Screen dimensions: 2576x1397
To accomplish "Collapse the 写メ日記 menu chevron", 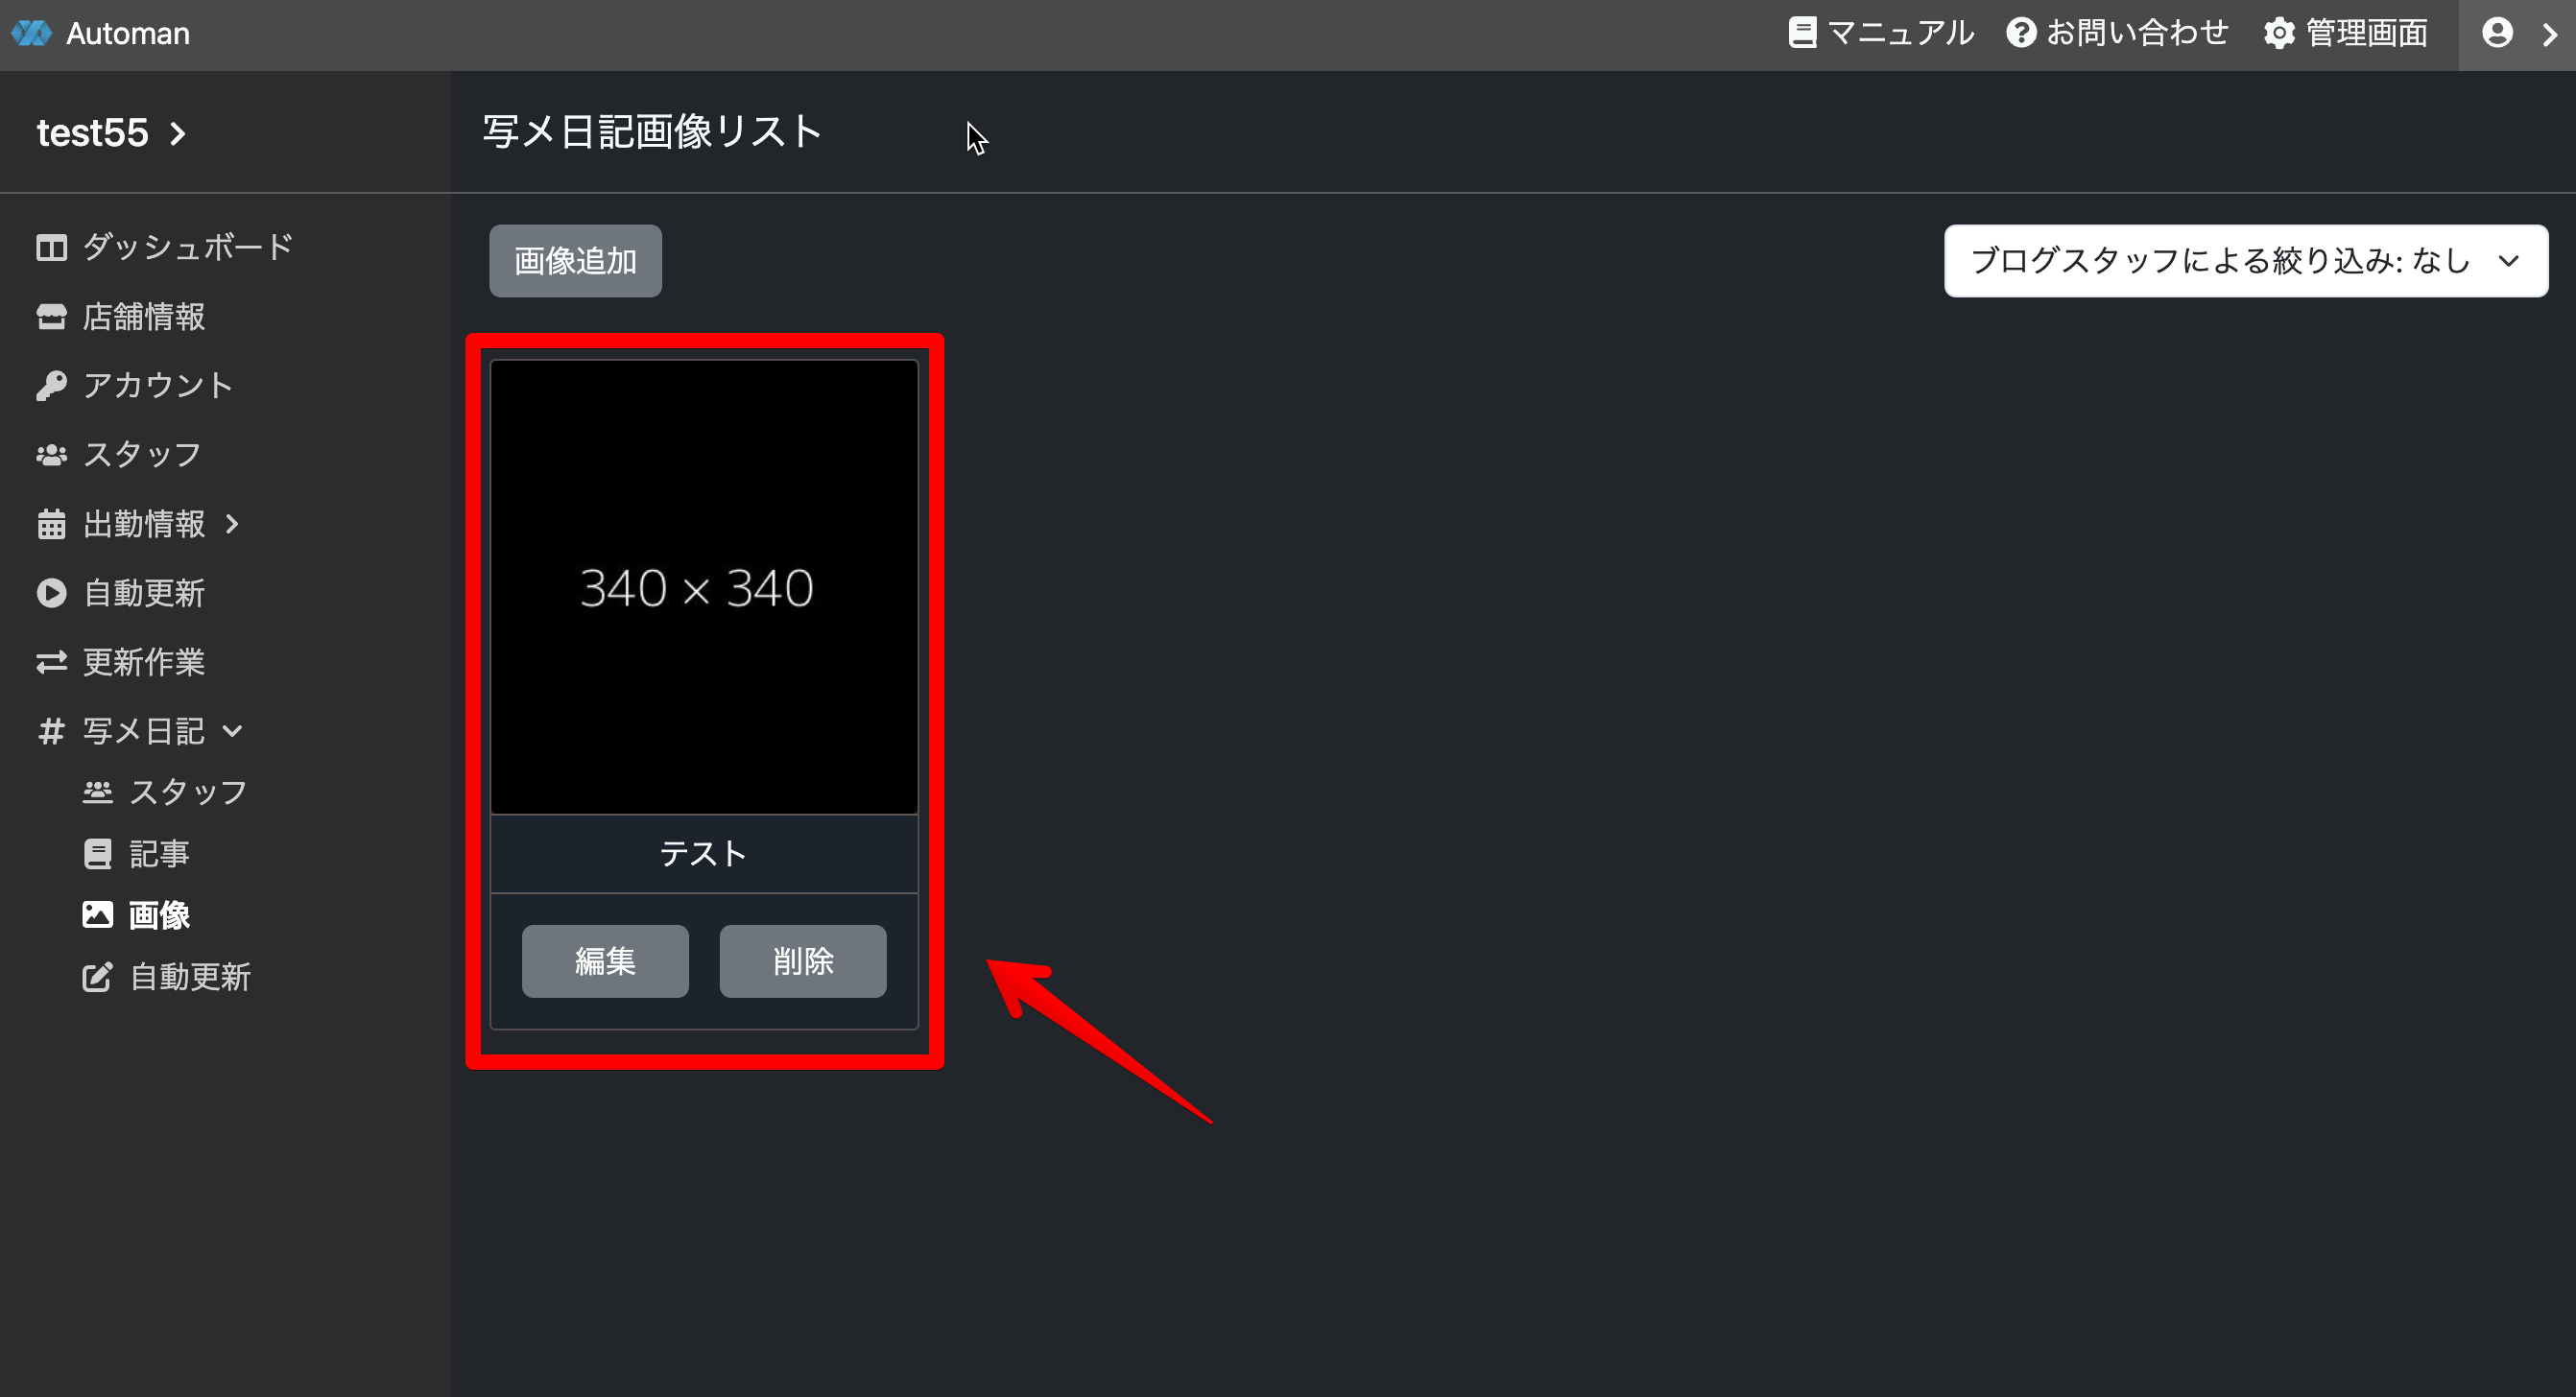I will click(x=232, y=731).
